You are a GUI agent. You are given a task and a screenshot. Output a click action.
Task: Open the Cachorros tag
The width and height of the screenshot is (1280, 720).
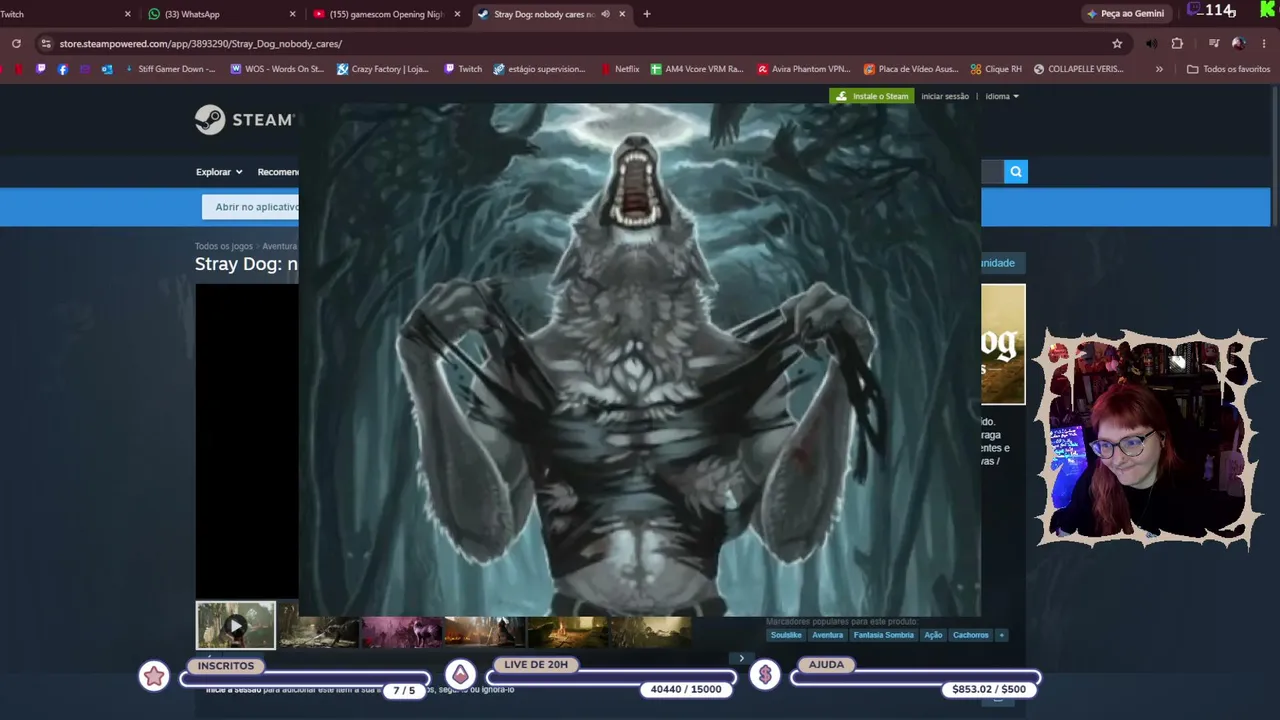[x=970, y=635]
